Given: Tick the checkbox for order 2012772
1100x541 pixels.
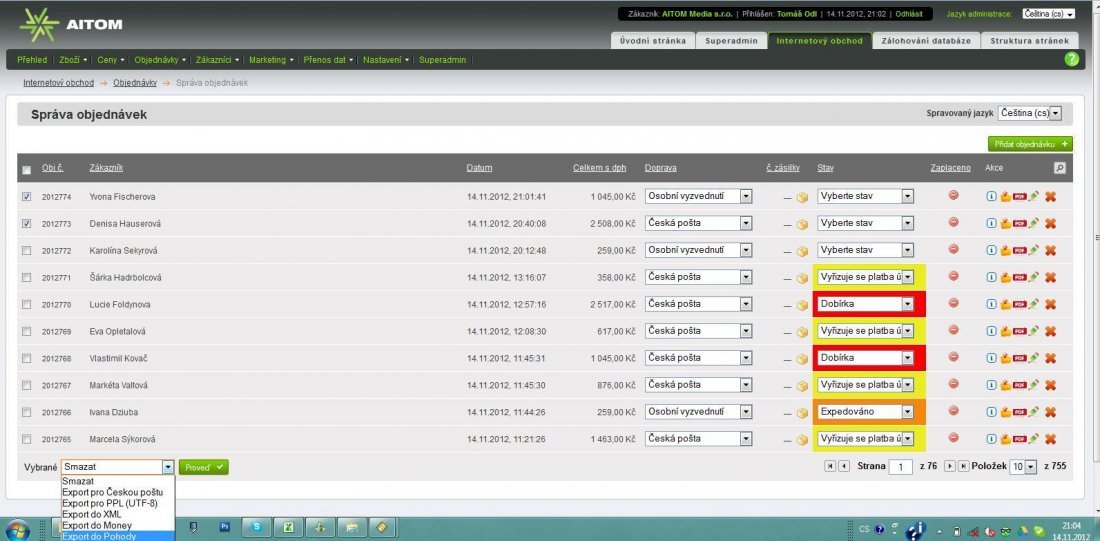Looking at the screenshot, I should tap(26, 251).
